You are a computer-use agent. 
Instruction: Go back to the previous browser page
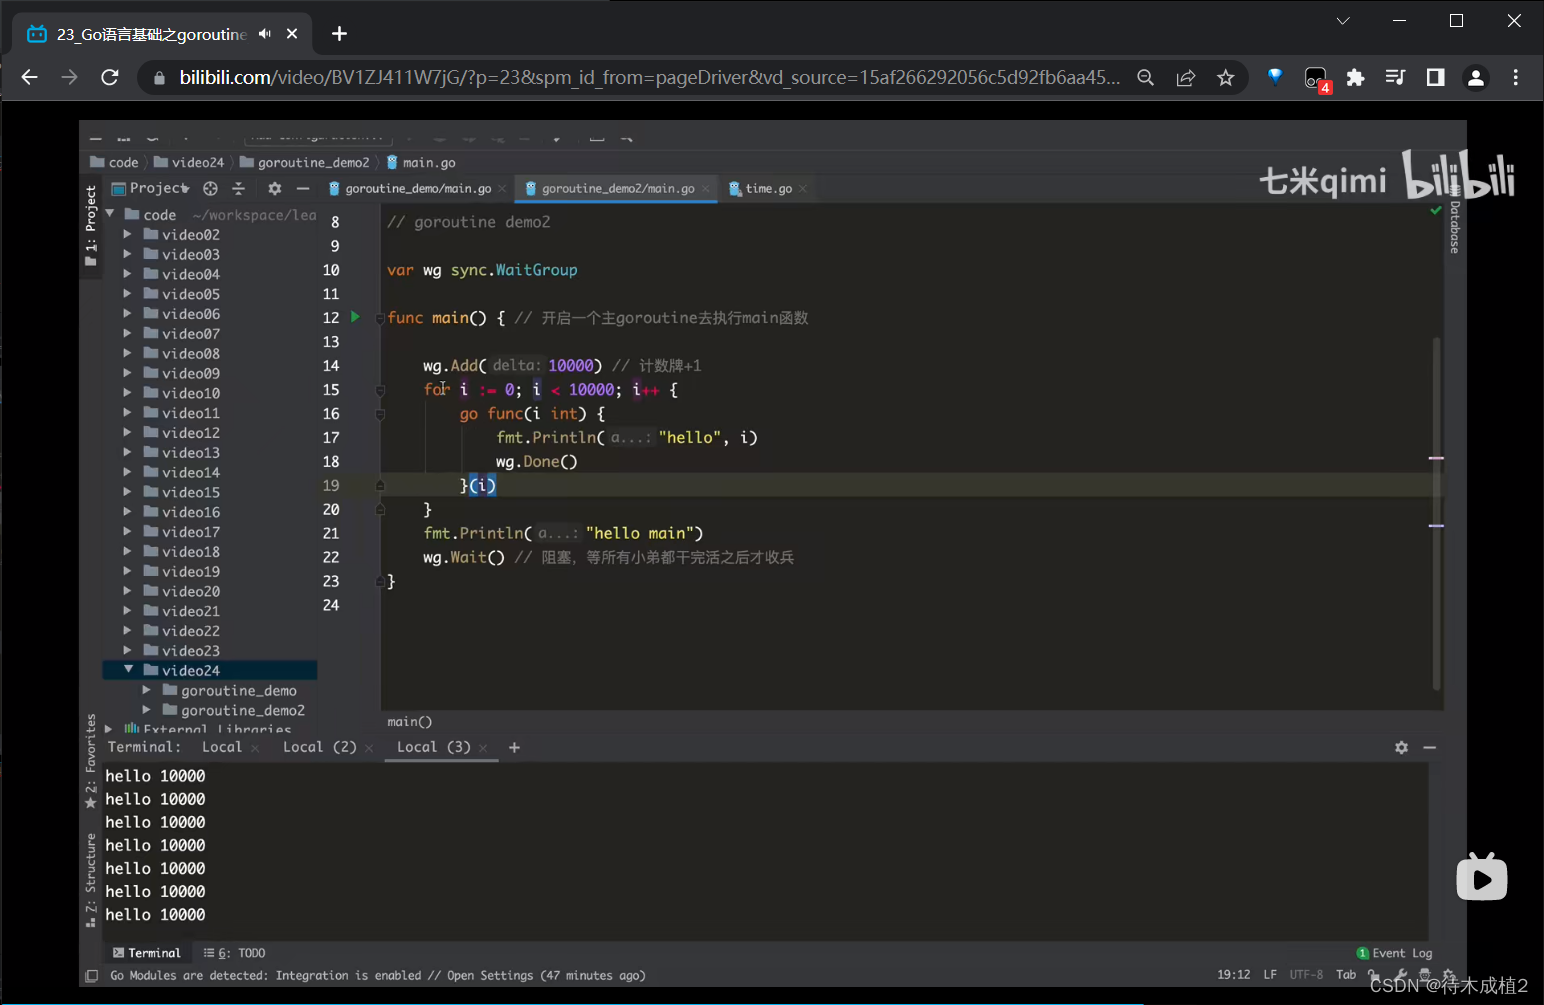pyautogui.click(x=29, y=77)
